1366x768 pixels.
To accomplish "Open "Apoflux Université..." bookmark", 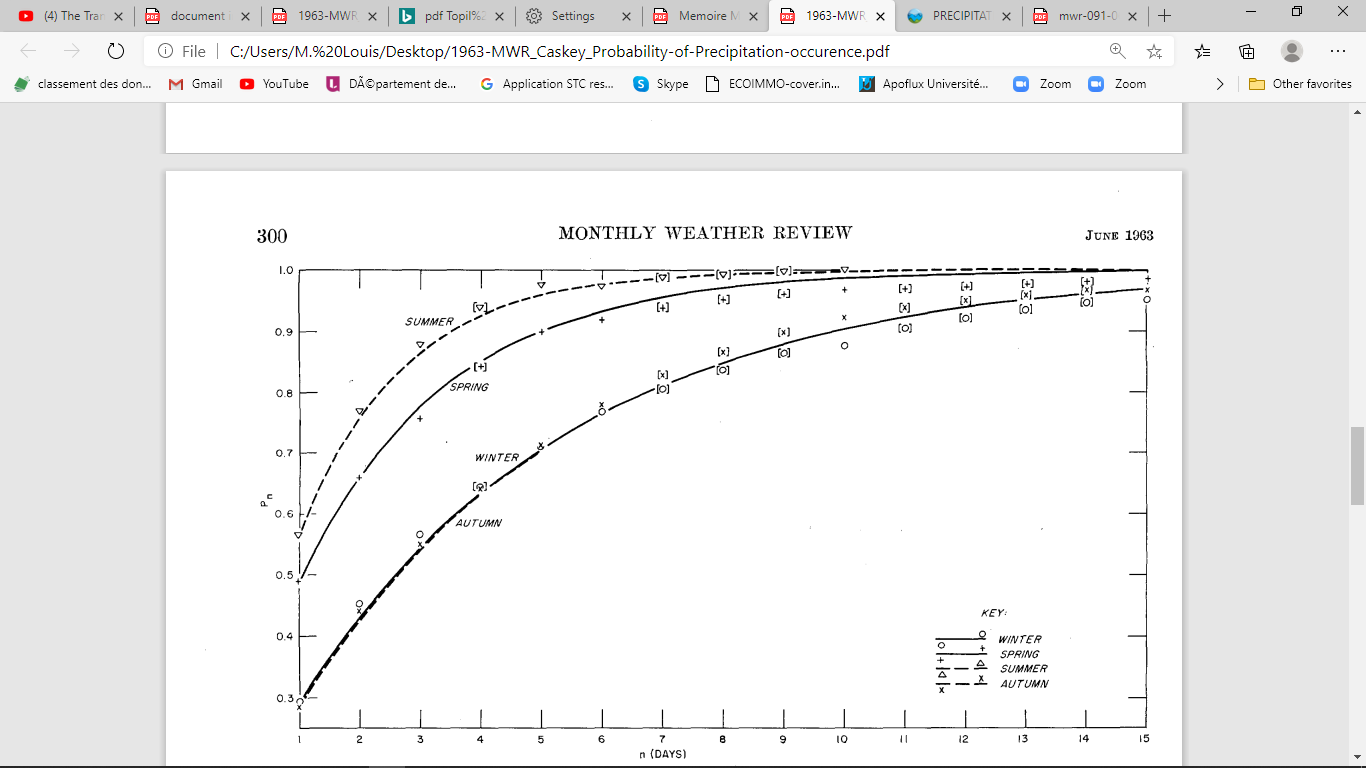I will pyautogui.click(x=924, y=84).
